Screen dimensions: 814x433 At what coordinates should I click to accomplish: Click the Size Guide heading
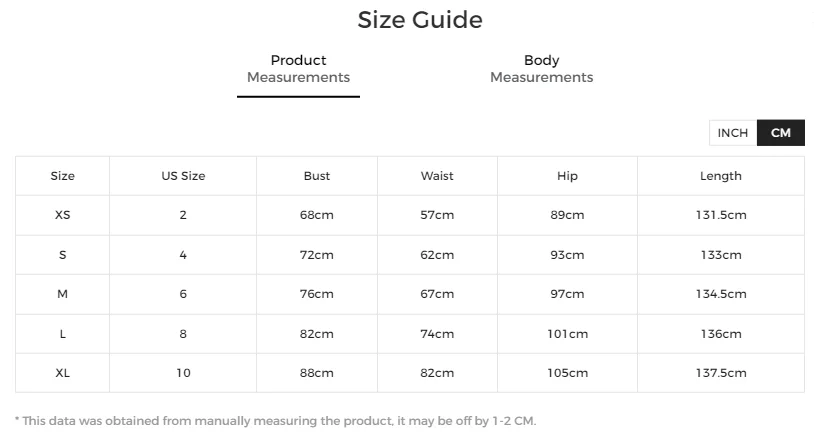(420, 20)
